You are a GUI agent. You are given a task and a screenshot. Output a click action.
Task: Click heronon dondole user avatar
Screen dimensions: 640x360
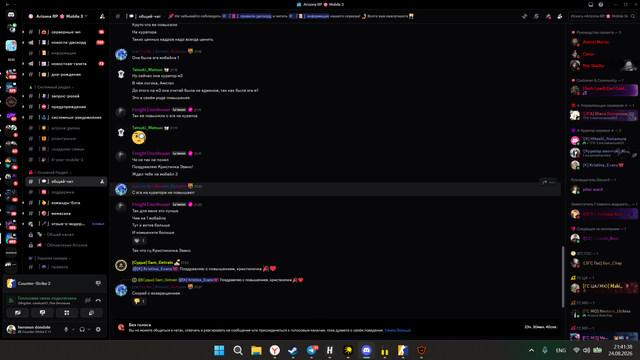(x=11, y=329)
